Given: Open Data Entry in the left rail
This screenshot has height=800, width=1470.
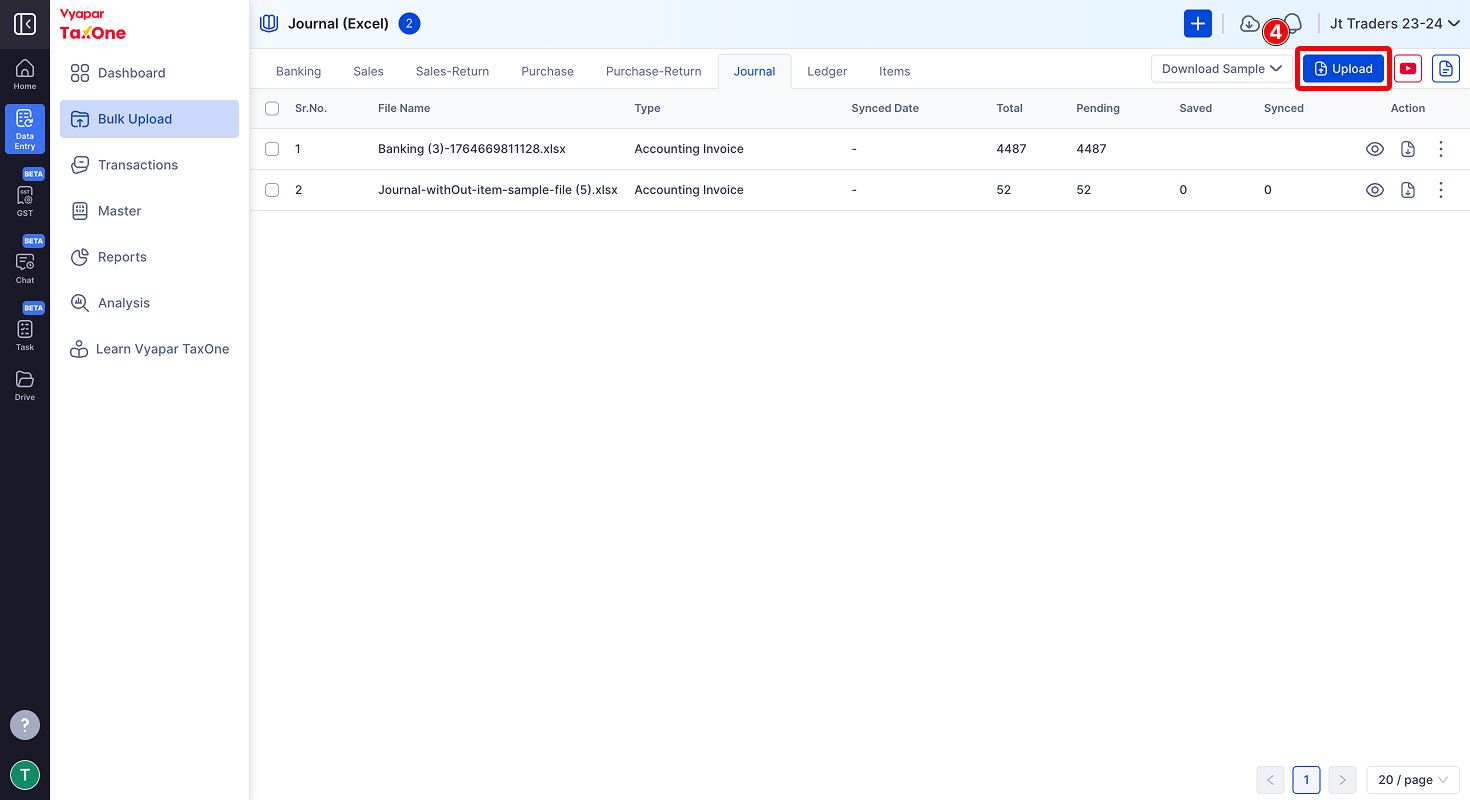Looking at the screenshot, I should click(x=25, y=129).
